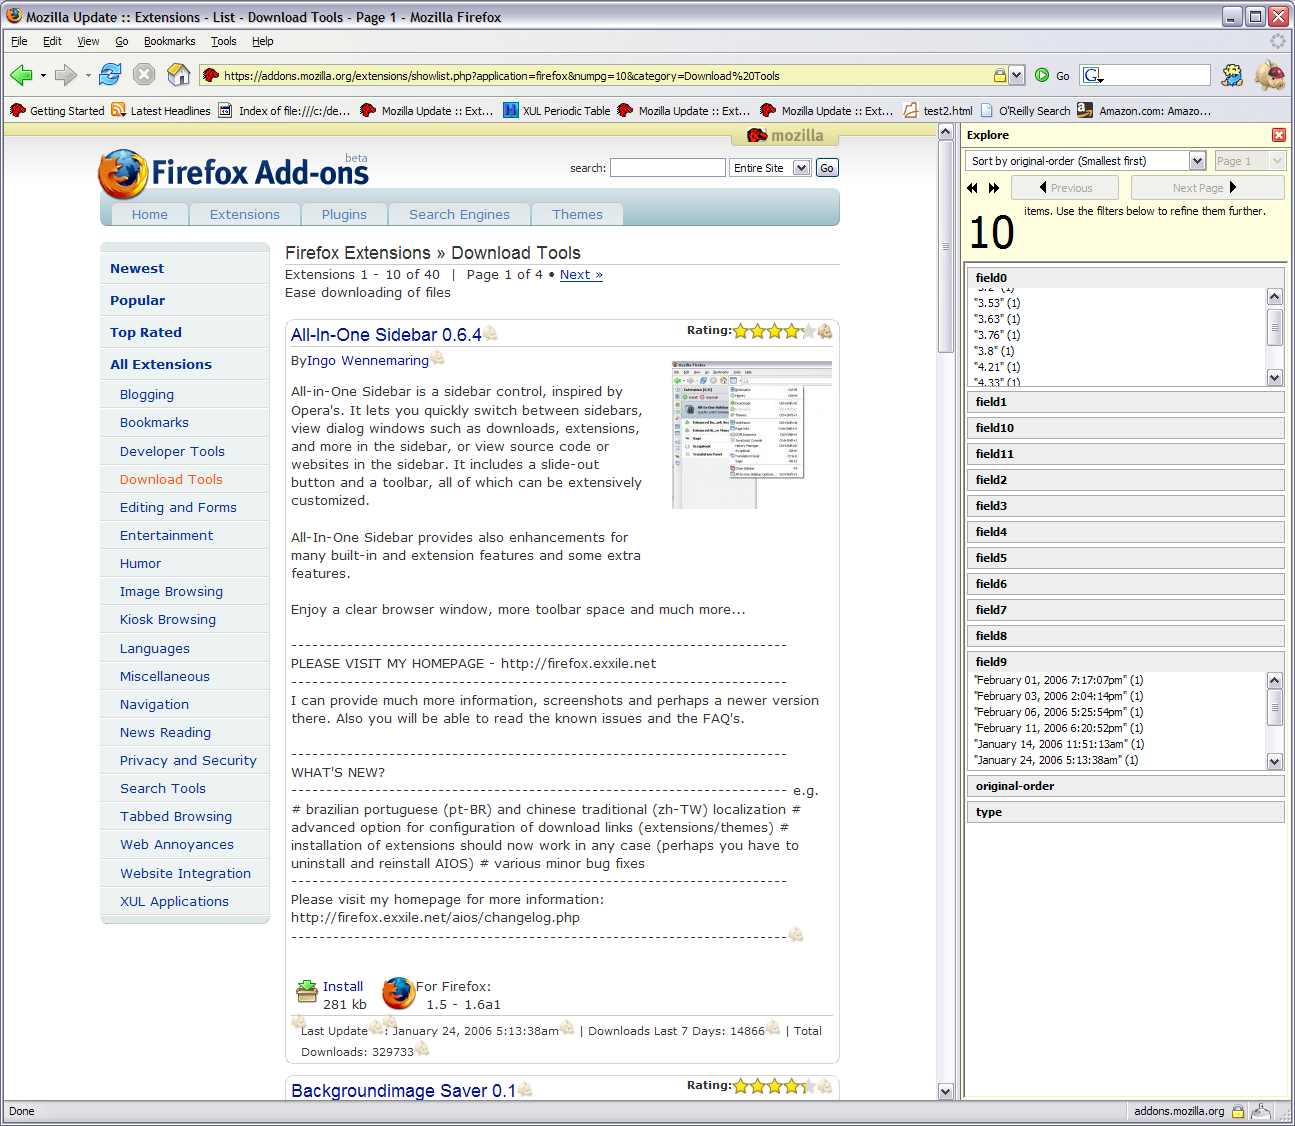
Task: Open the URL bar history dropdown arrow
Action: point(1017,75)
